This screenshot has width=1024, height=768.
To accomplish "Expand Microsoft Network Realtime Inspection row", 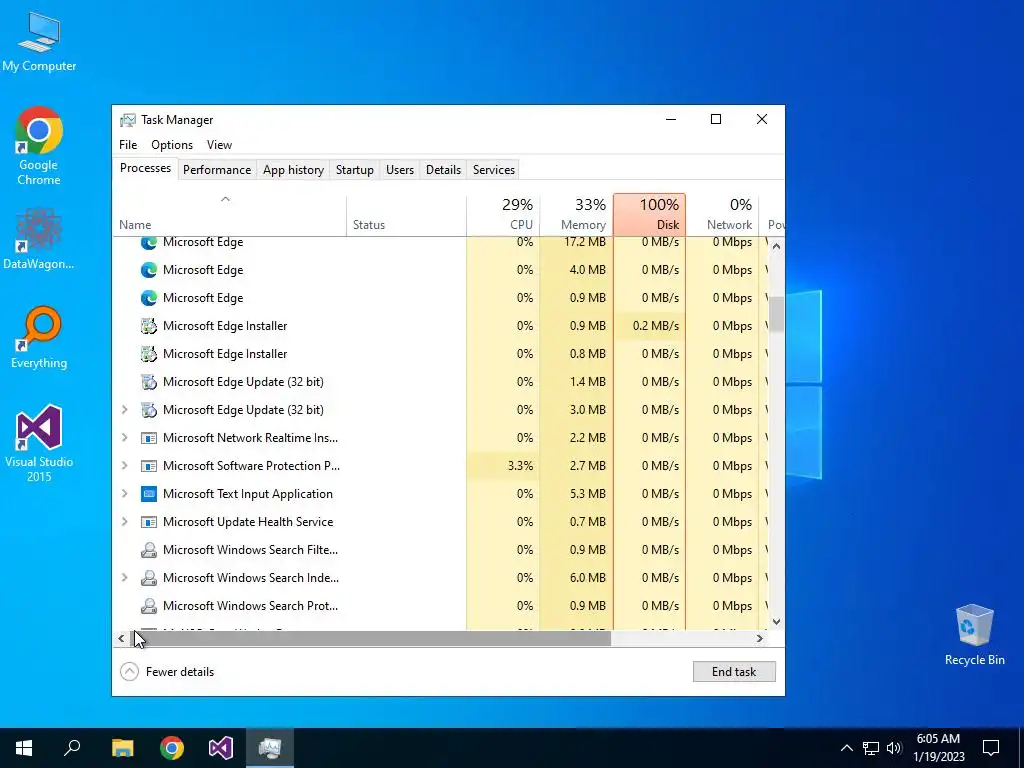I will (x=125, y=438).
